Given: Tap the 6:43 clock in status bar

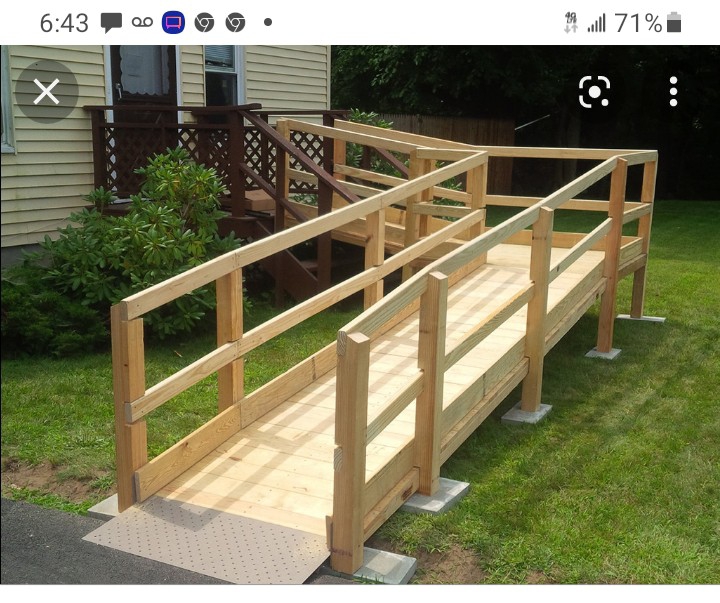Looking at the screenshot, I should coord(64,23).
